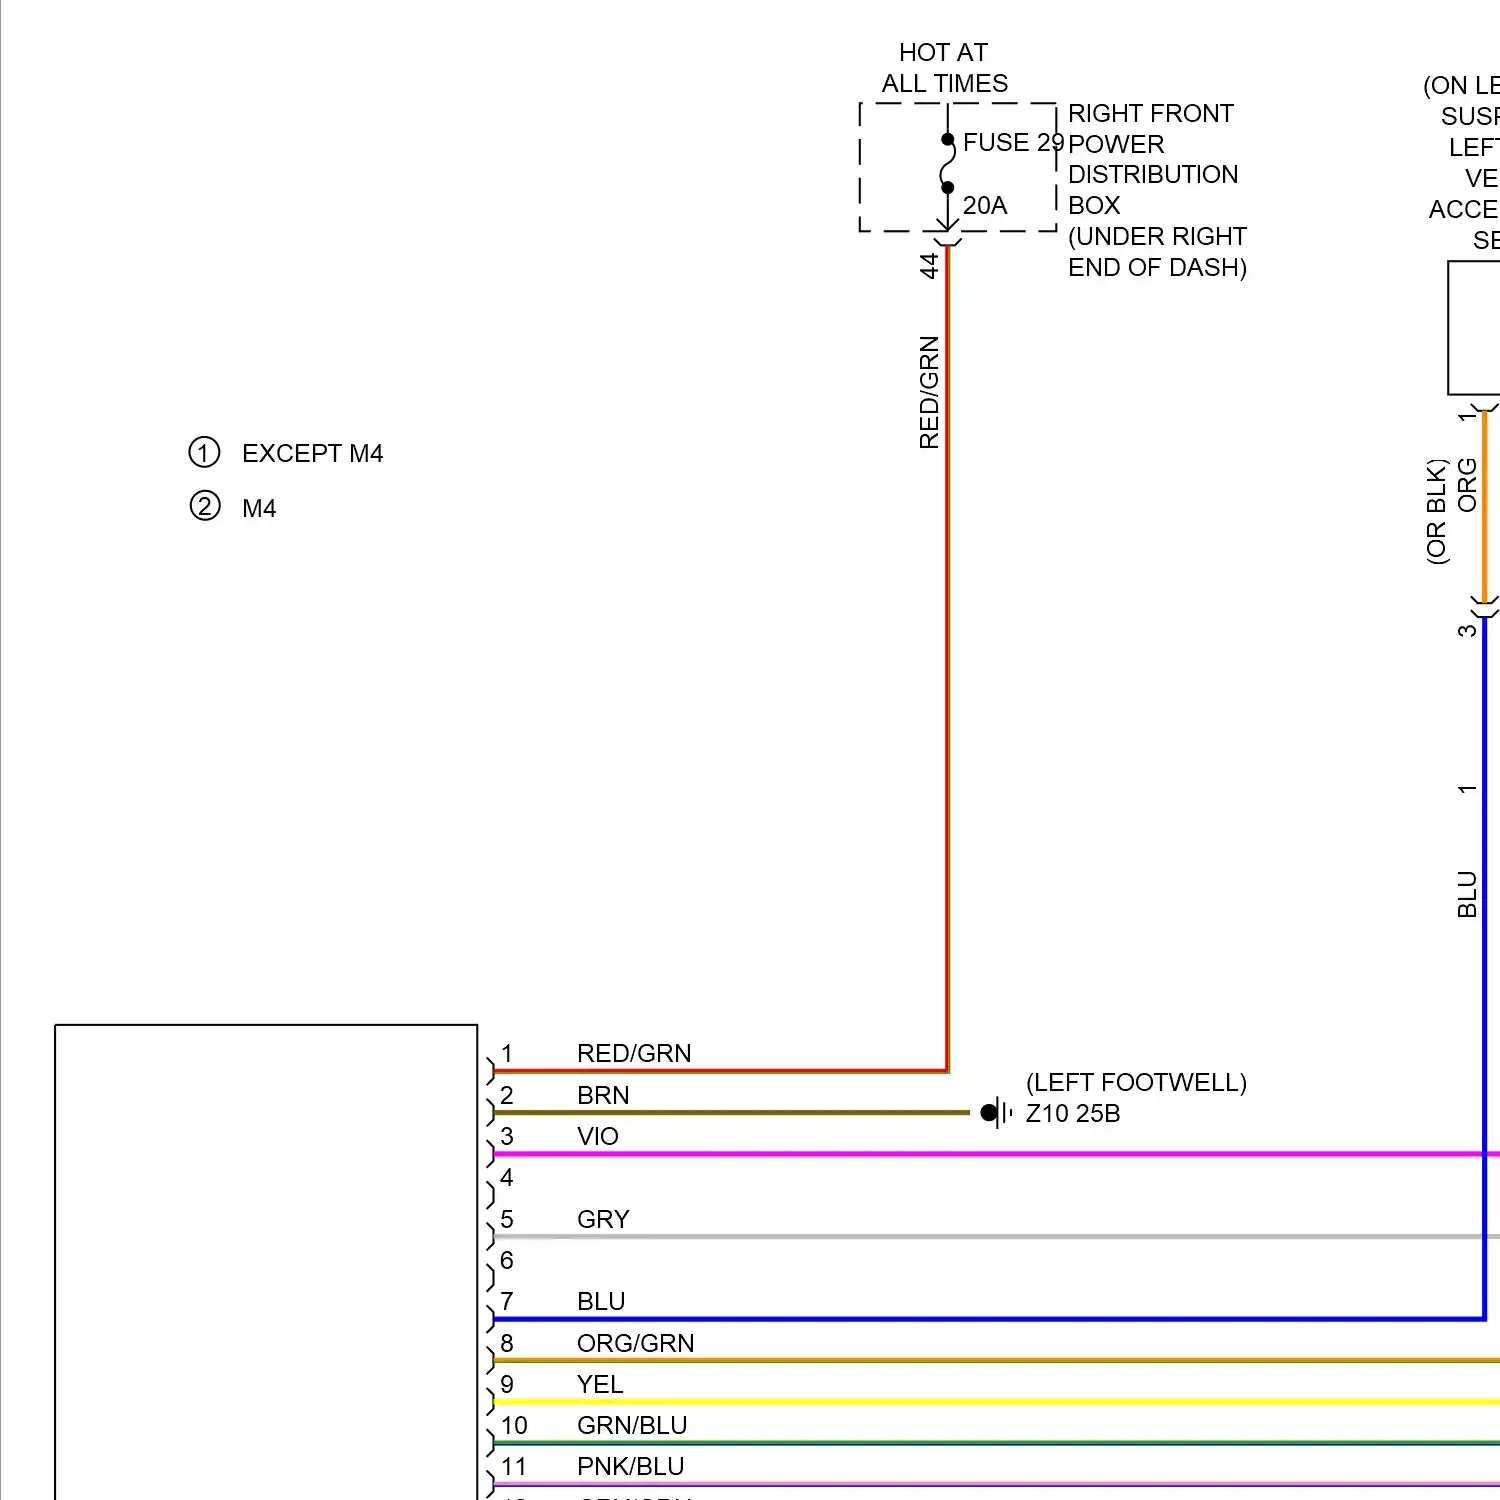Click the pin number '44' label
This screenshot has width=1500, height=1500.
930,266
